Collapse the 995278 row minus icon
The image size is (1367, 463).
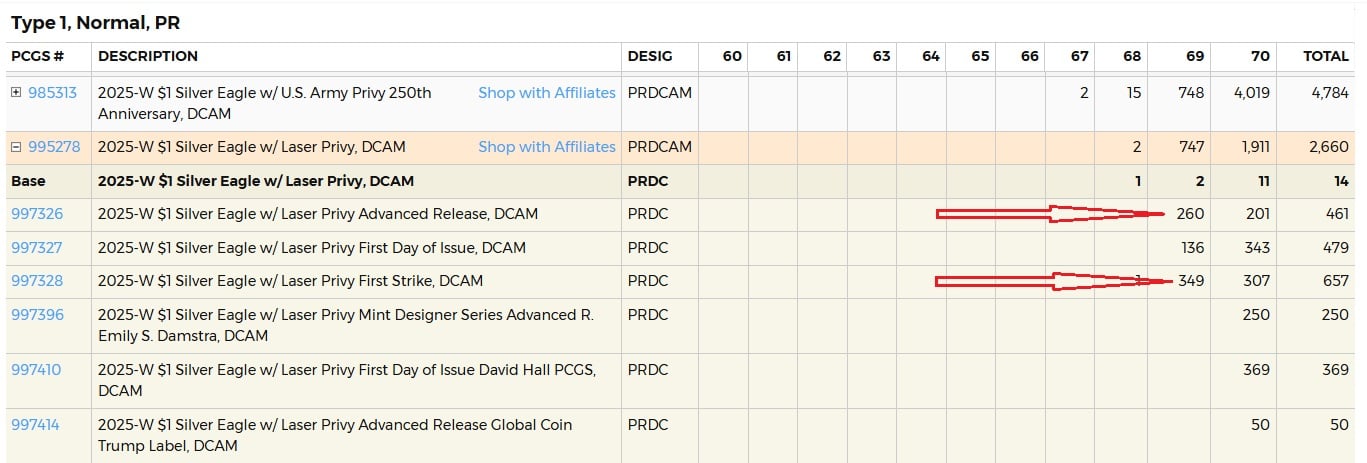click(x=16, y=147)
